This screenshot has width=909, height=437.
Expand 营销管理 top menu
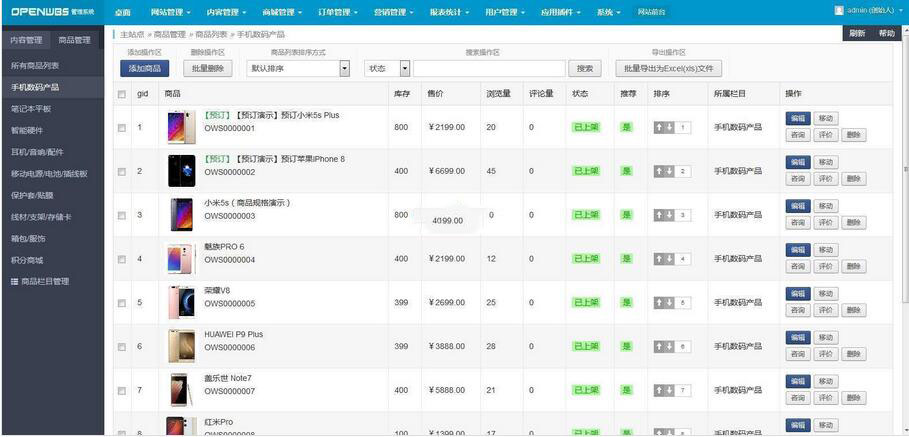(x=394, y=12)
